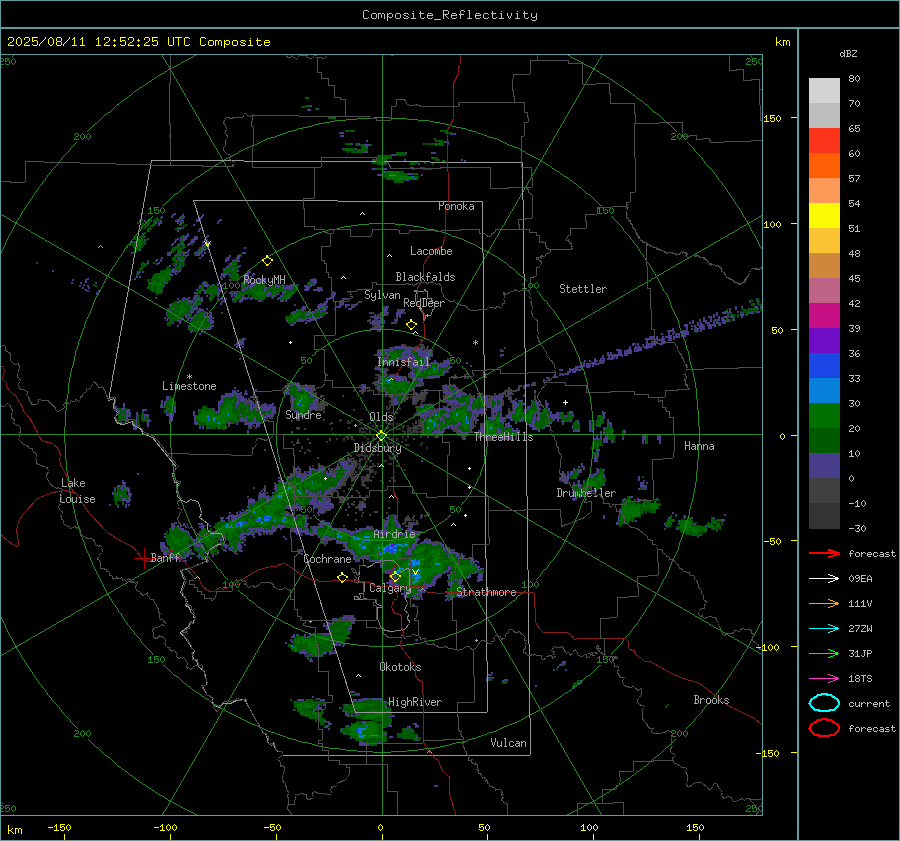Image resolution: width=900 pixels, height=841 pixels.
Task: Click the white 09EA arrow icon
Action: coord(824,579)
